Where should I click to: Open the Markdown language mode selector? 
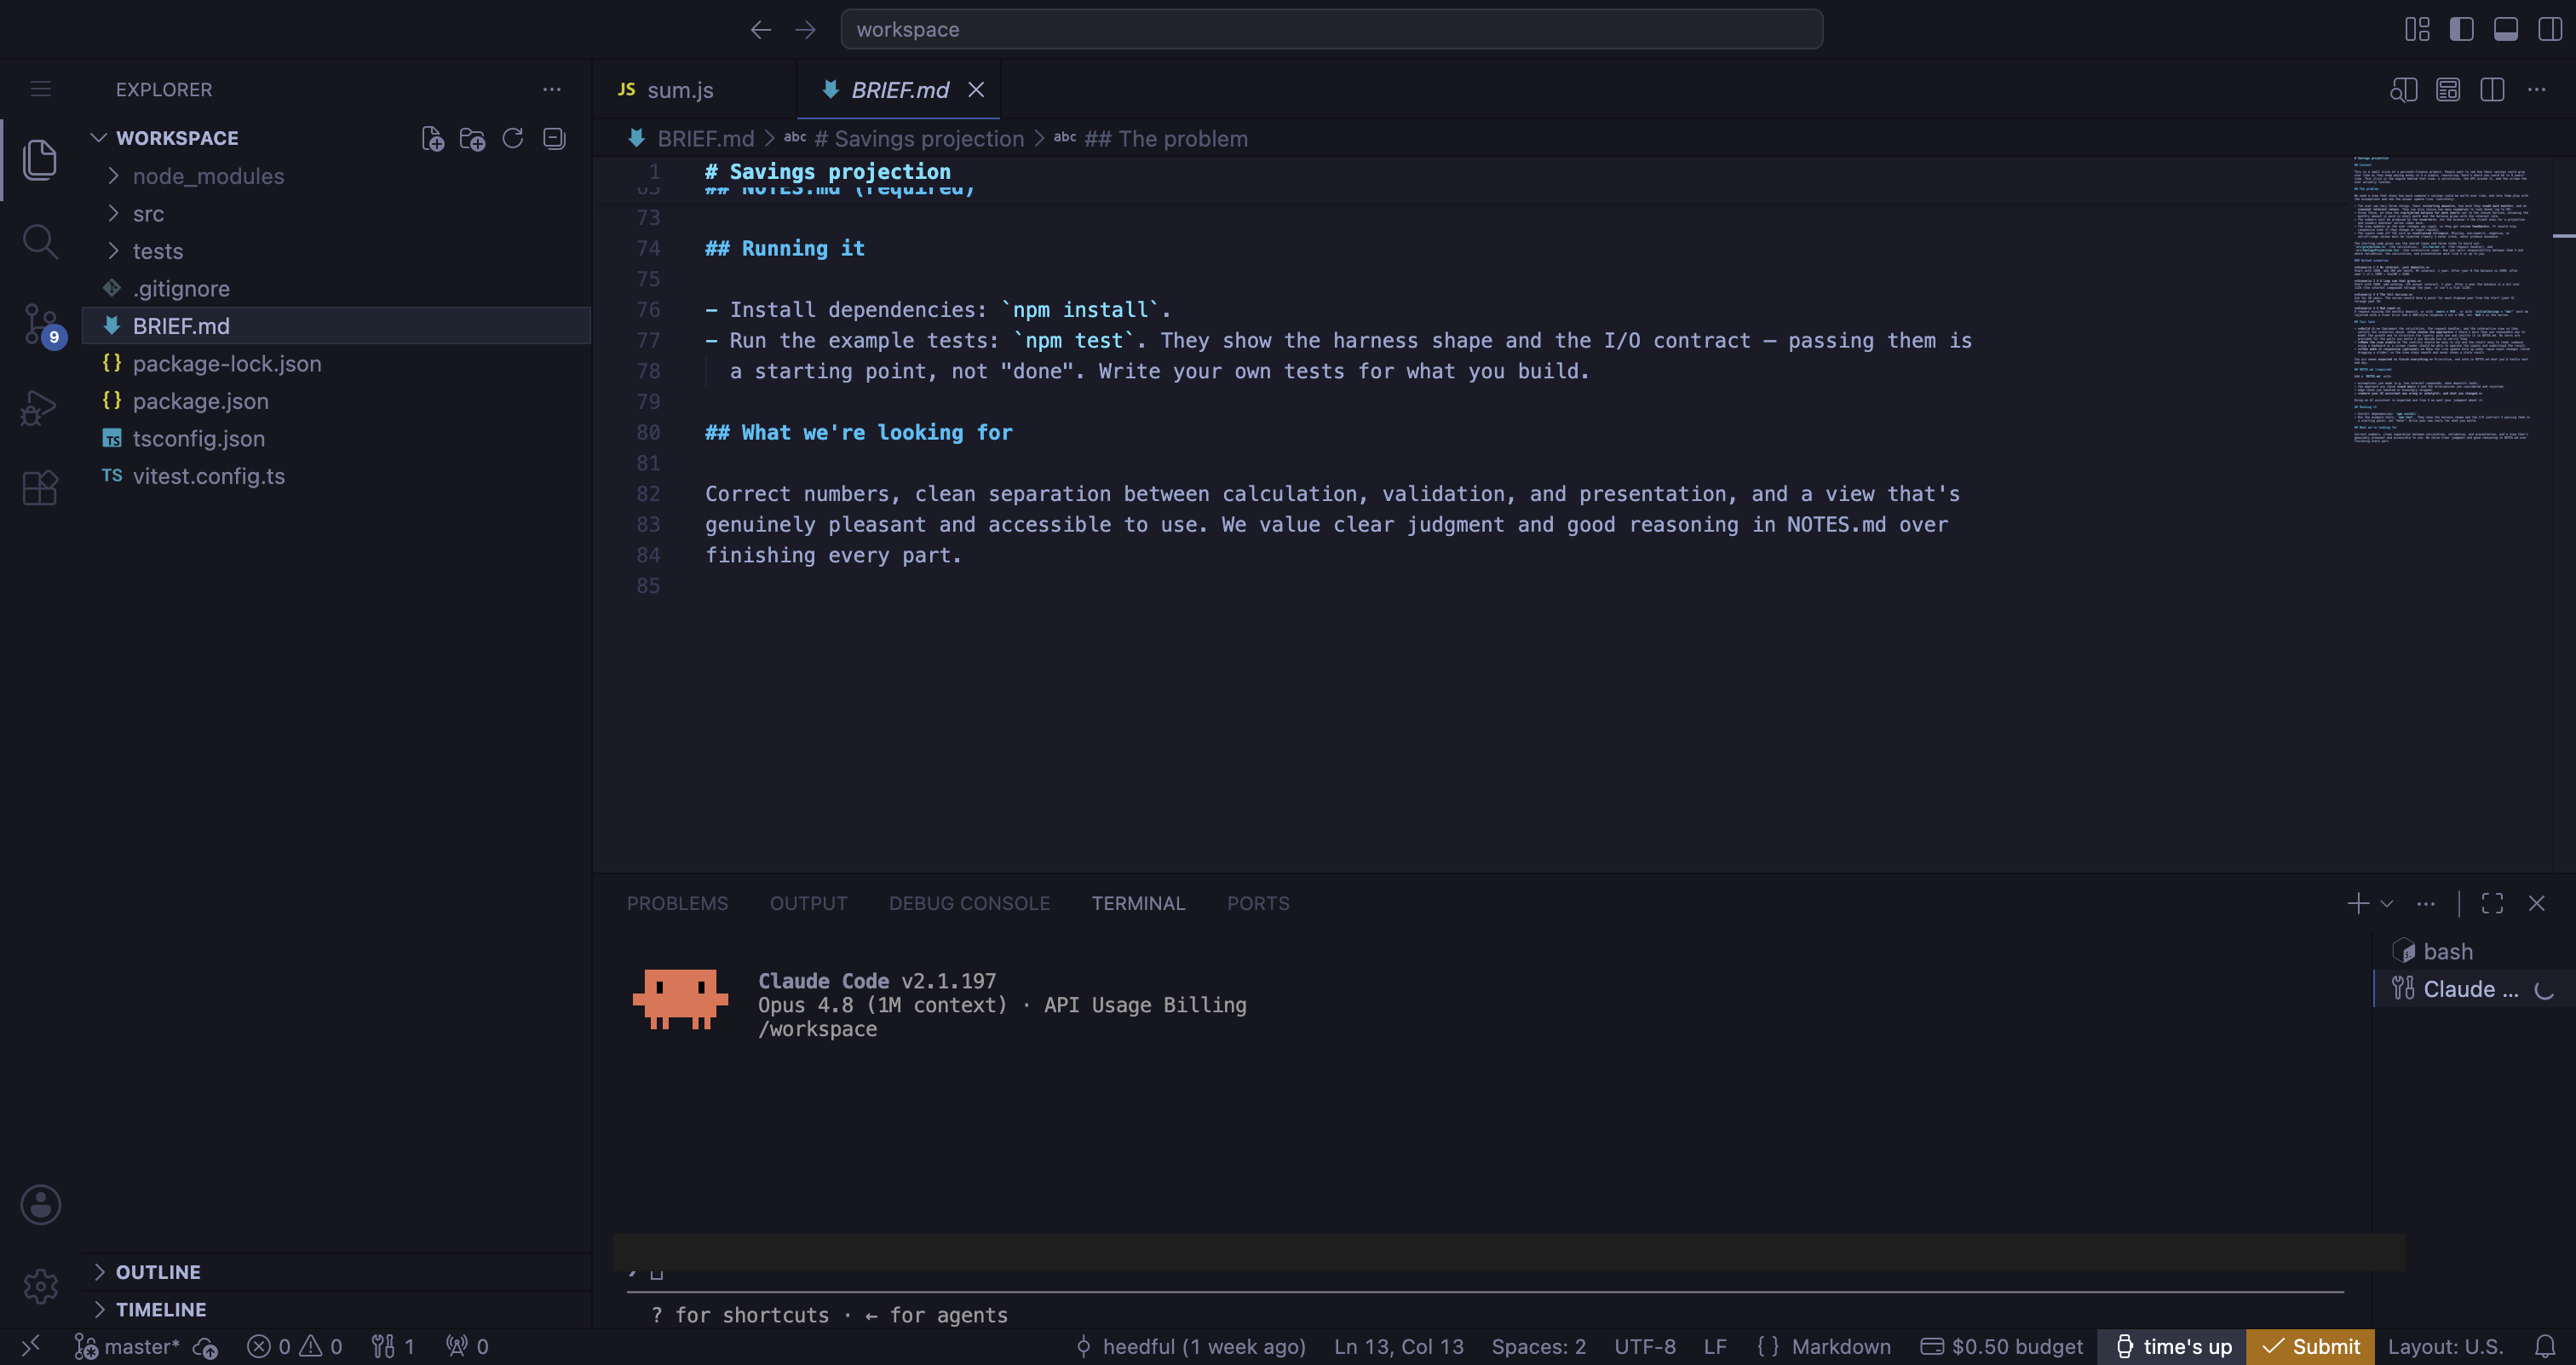(1841, 1347)
